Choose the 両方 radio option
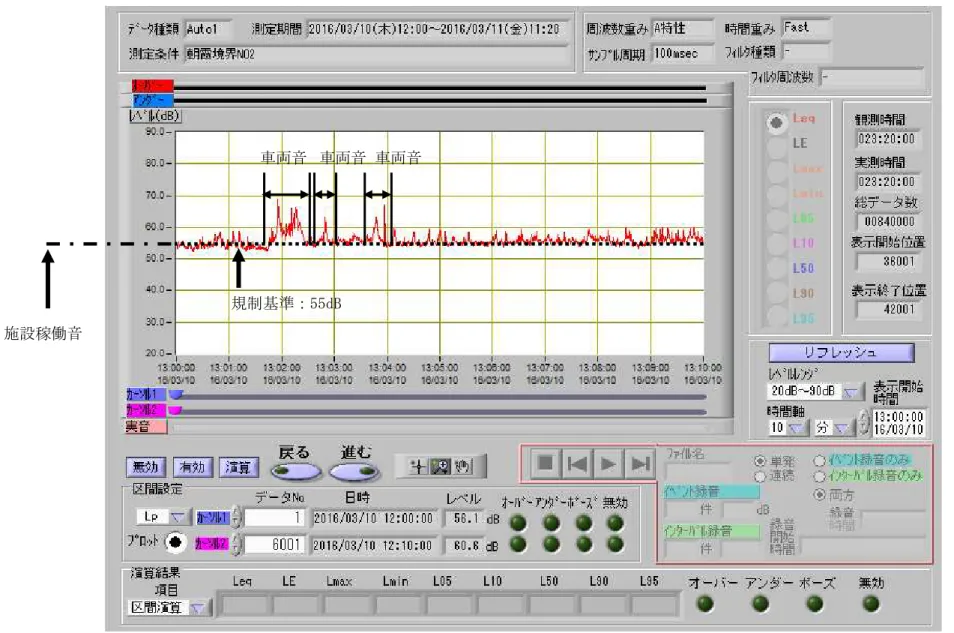954x633 pixels. [x=820, y=494]
